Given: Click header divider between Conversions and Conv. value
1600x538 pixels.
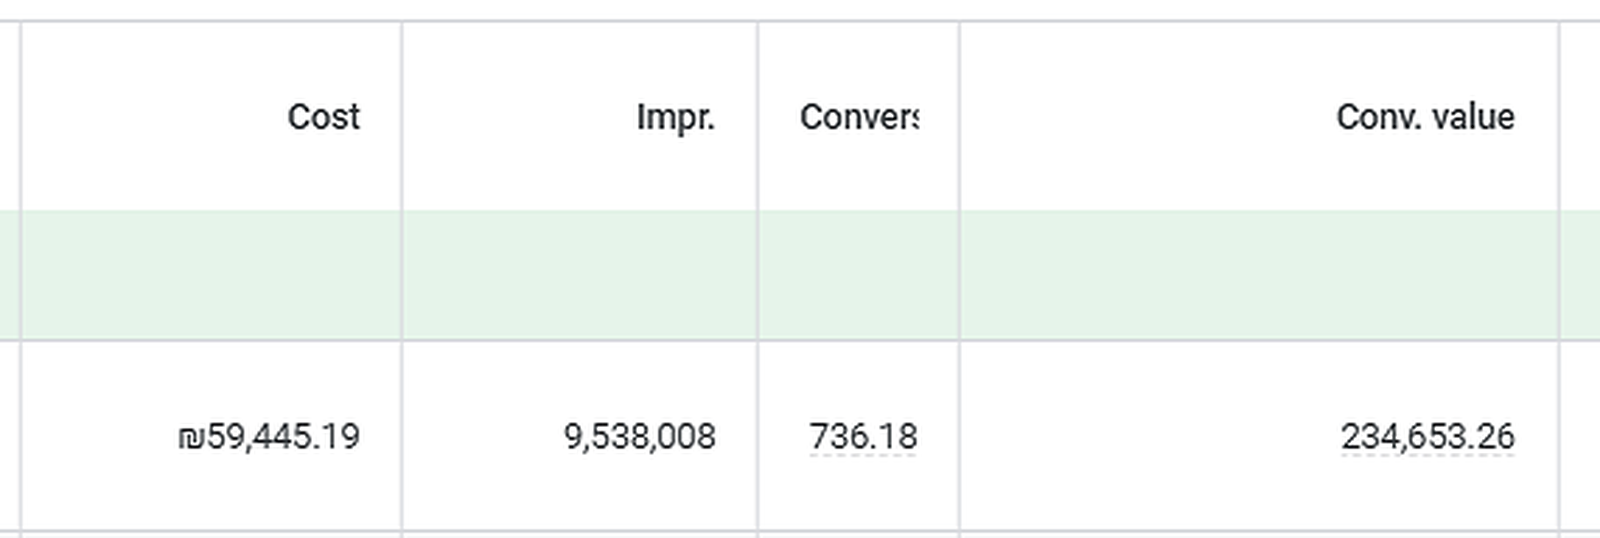Looking at the screenshot, I should click(x=959, y=116).
